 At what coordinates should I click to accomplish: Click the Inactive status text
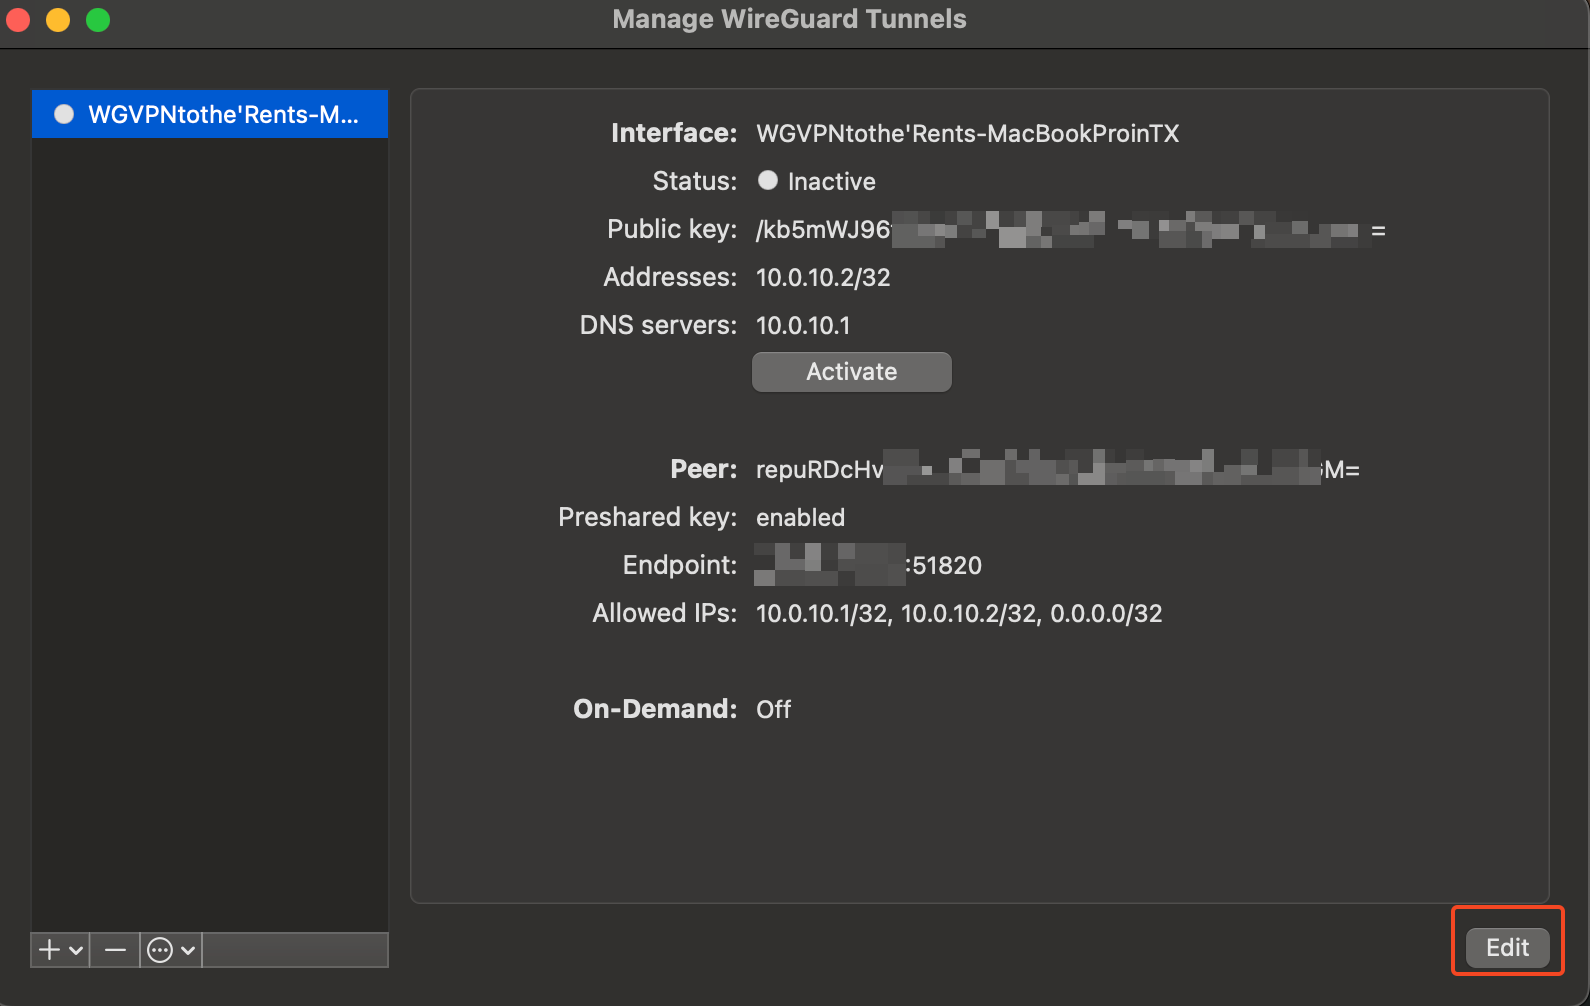pyautogui.click(x=831, y=181)
